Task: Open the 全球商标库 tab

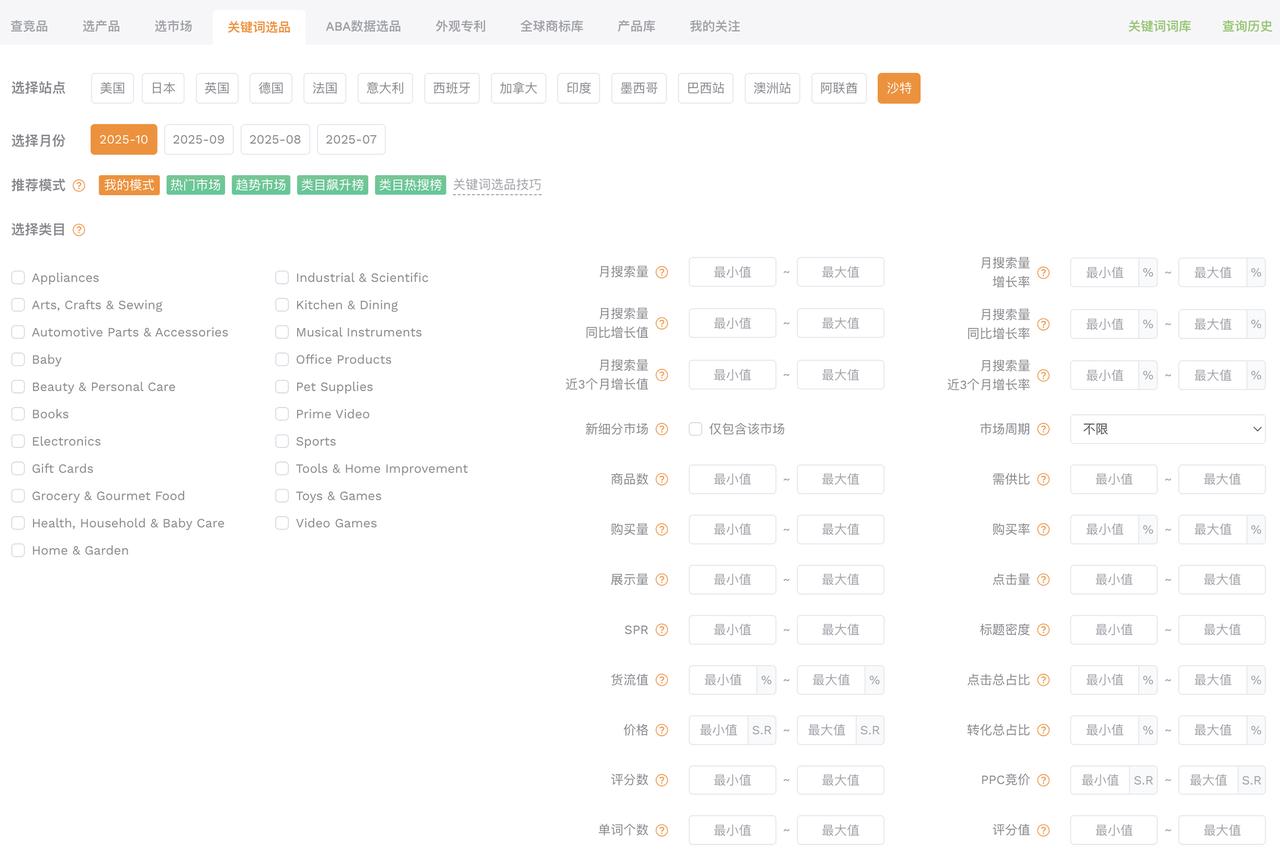Action: (551, 26)
